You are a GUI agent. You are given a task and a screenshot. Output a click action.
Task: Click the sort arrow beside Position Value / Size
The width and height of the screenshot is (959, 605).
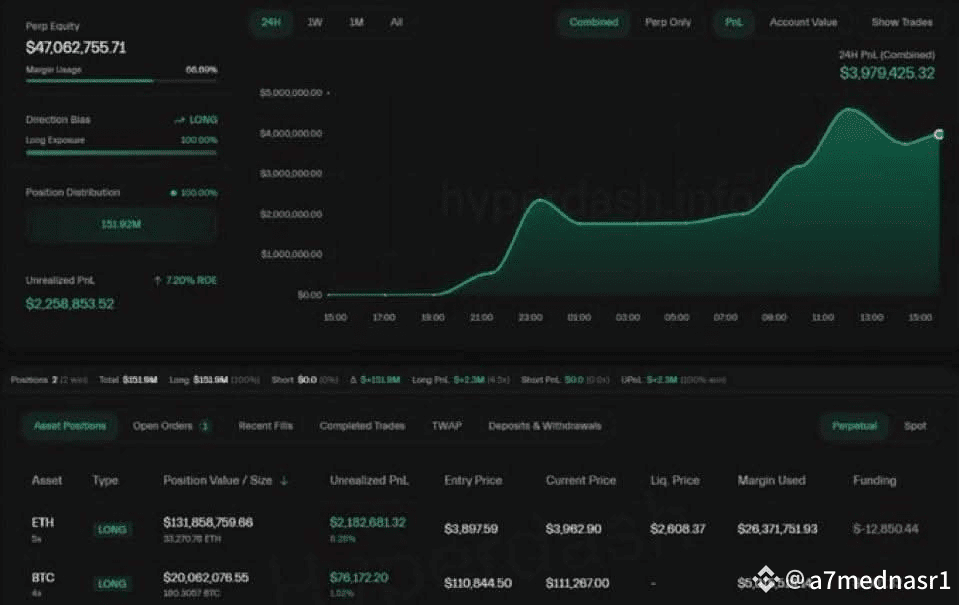click(284, 481)
